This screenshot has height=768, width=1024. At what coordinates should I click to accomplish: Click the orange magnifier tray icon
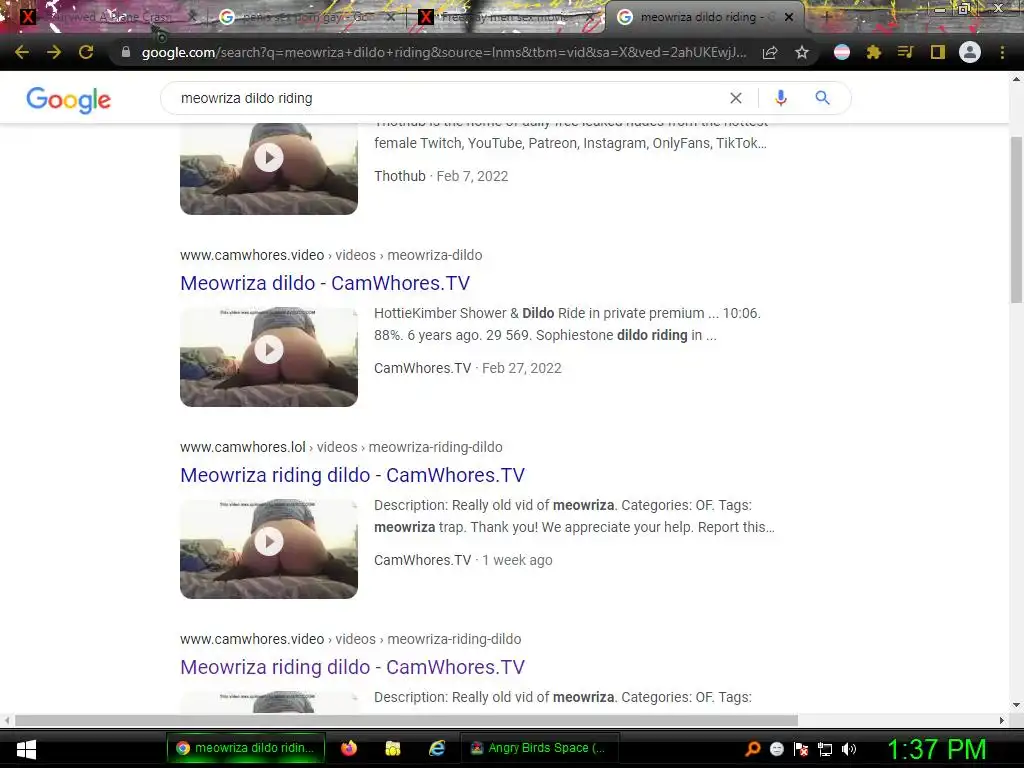(753, 749)
